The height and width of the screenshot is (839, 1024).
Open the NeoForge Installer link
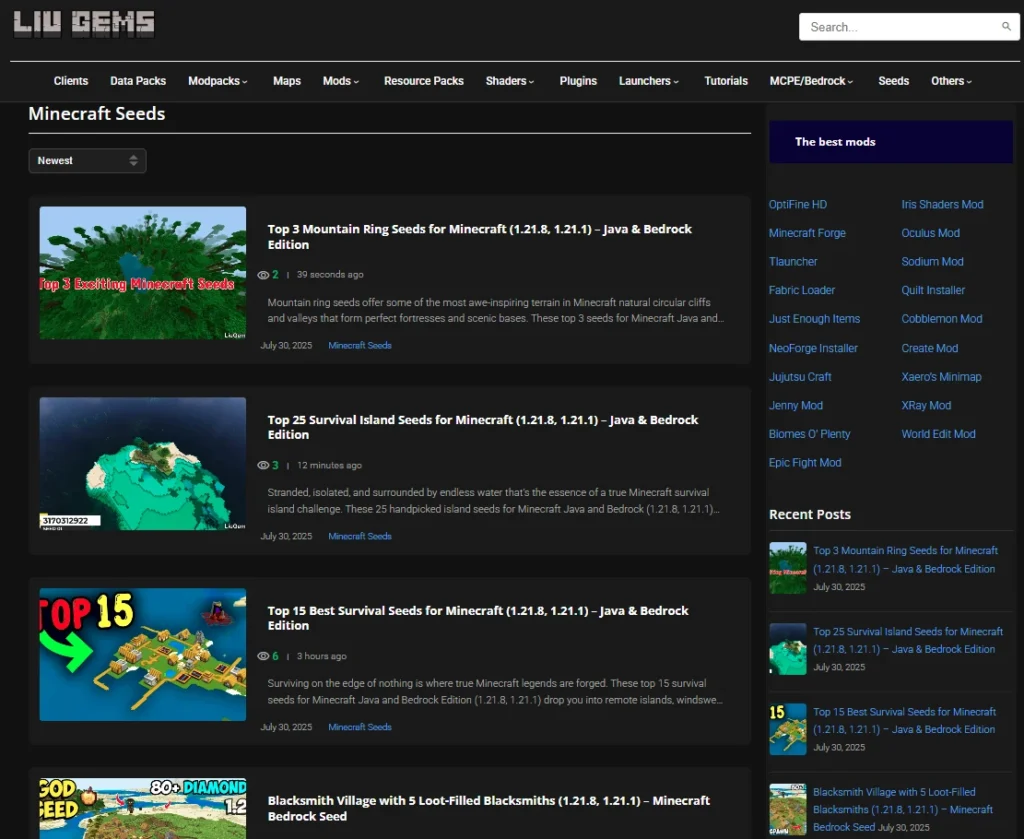(x=813, y=349)
